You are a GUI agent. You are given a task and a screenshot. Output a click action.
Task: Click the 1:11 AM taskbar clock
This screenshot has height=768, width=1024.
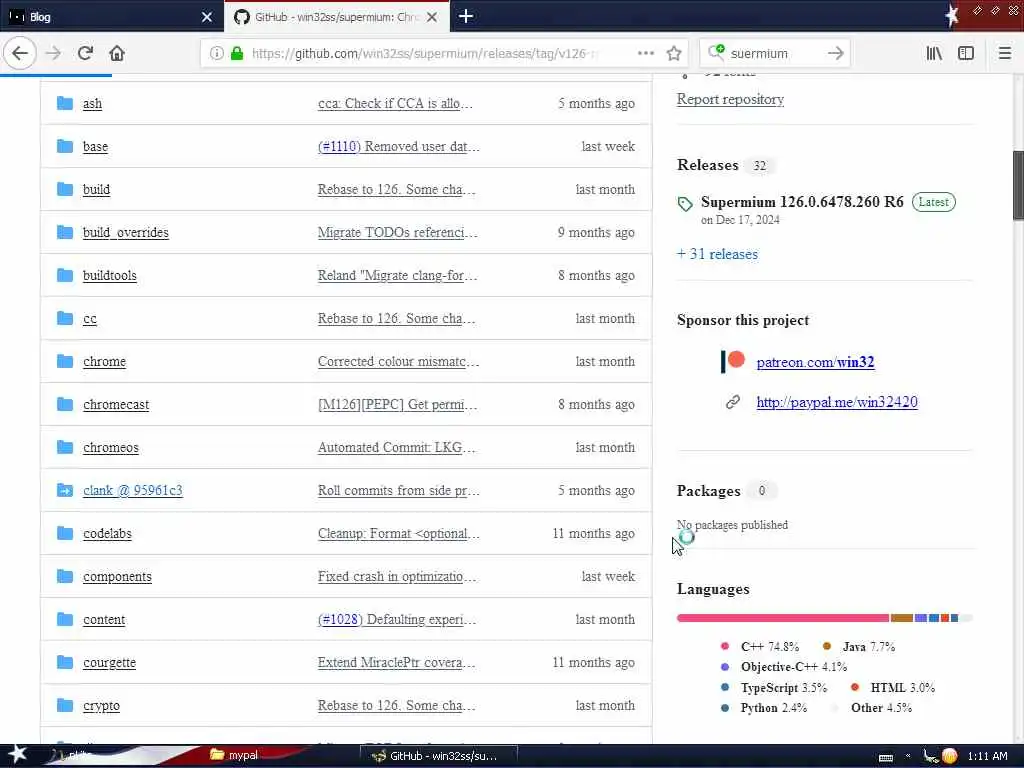tap(987, 756)
